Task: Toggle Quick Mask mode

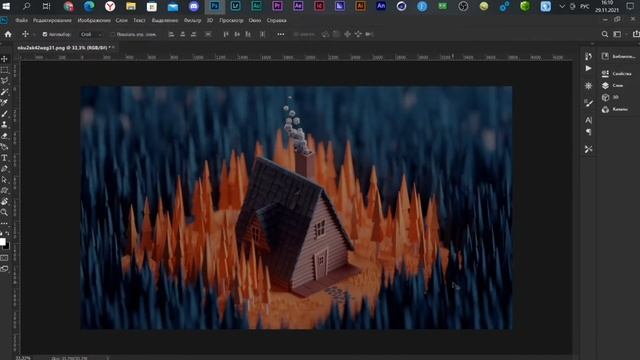Action: pos(4,258)
